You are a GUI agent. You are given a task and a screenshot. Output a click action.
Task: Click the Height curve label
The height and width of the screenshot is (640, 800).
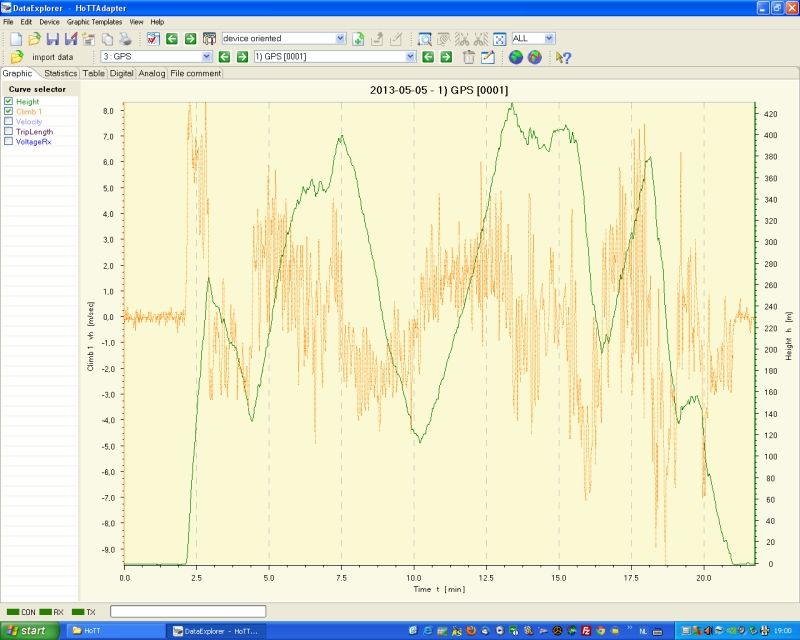click(x=28, y=102)
